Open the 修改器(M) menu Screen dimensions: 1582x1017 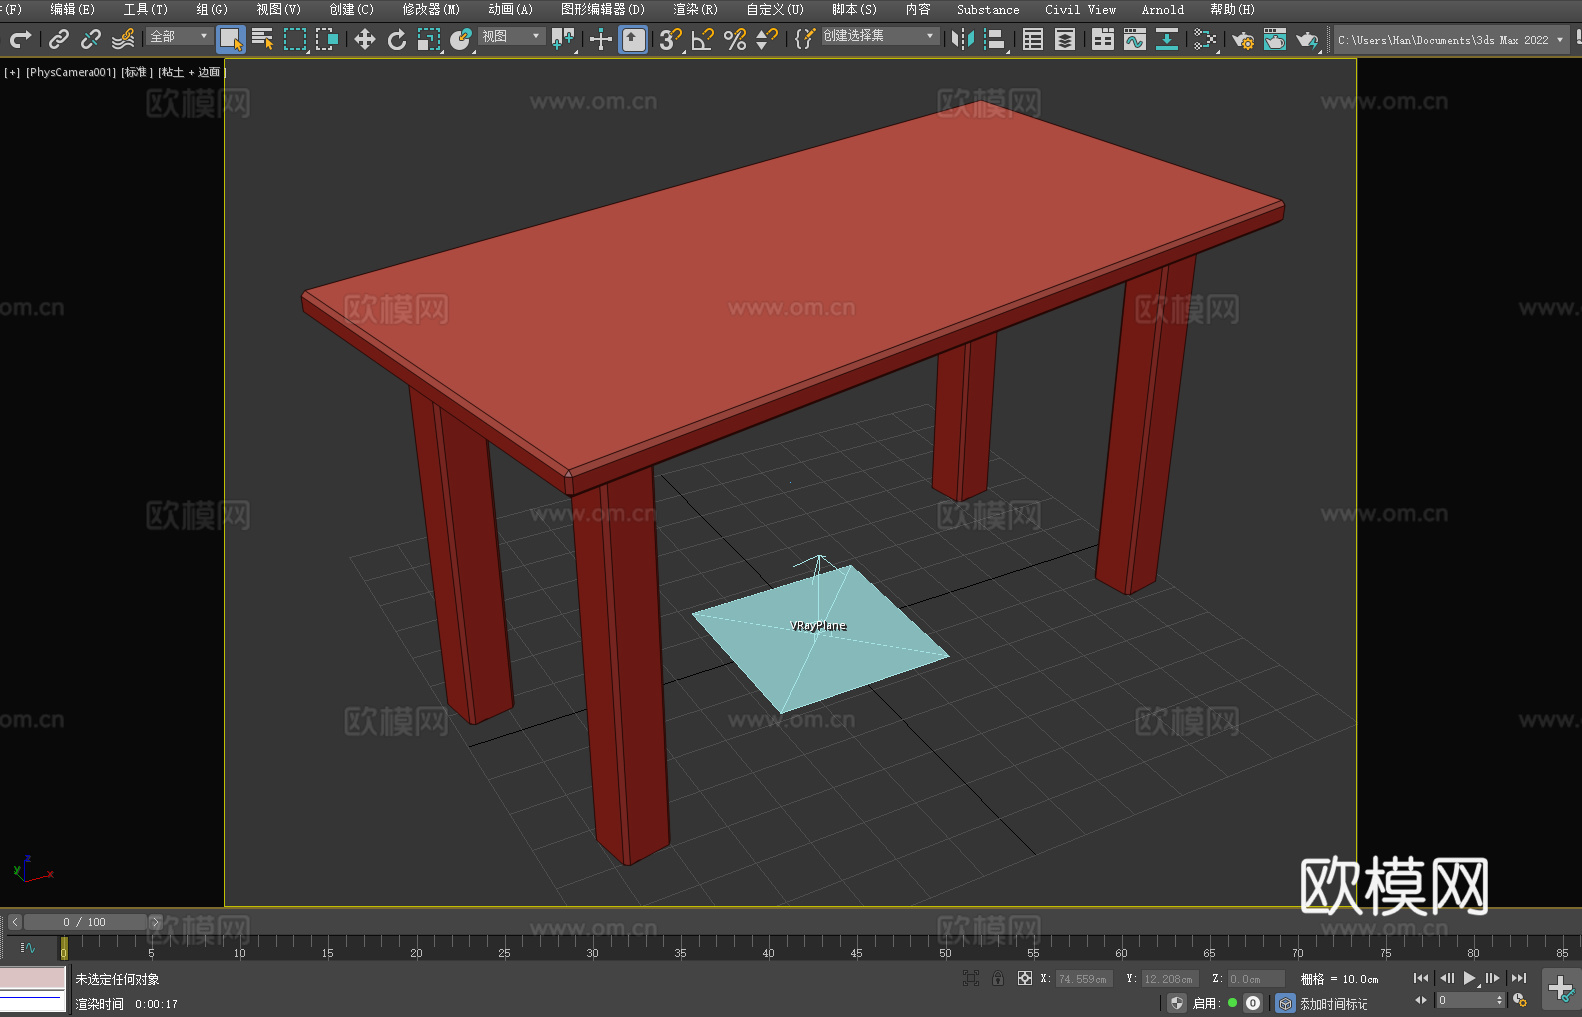(431, 9)
